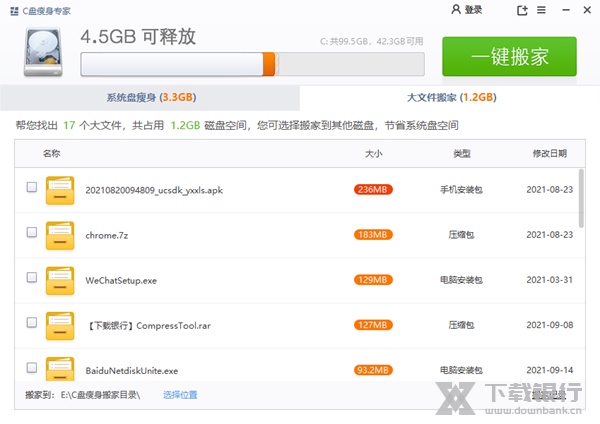
Task: Click the green 一键搬家 button
Action: [x=509, y=57]
